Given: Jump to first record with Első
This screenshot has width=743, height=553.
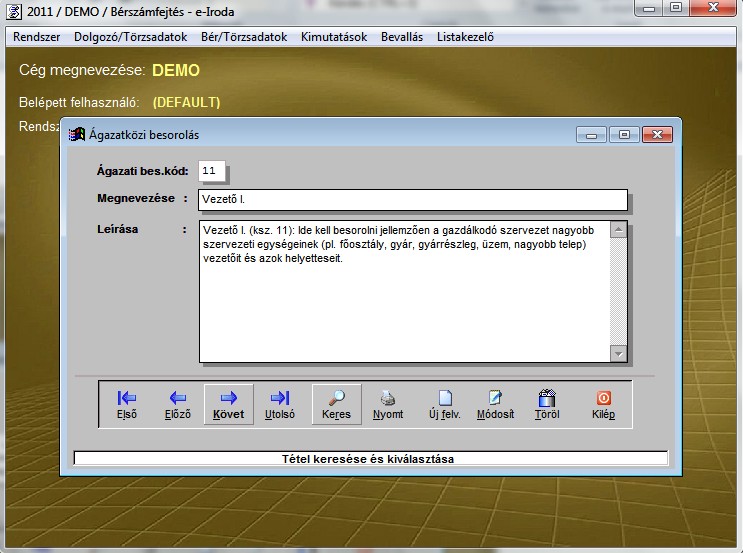Looking at the screenshot, I should pyautogui.click(x=127, y=404).
